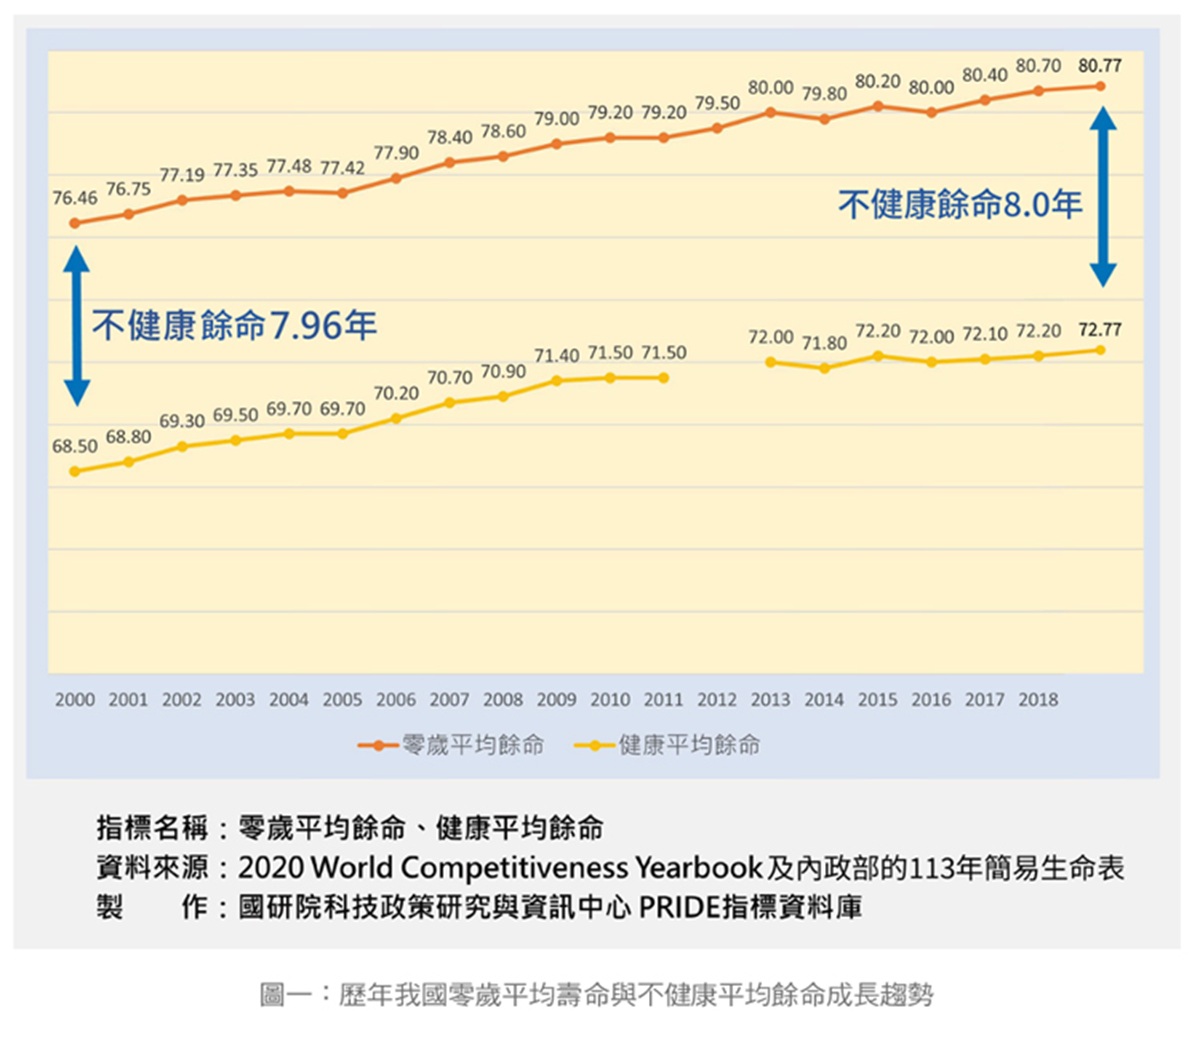The height and width of the screenshot is (1043, 1200).
Task: Click the 2018 label on the x-axis
Action: click(1038, 700)
